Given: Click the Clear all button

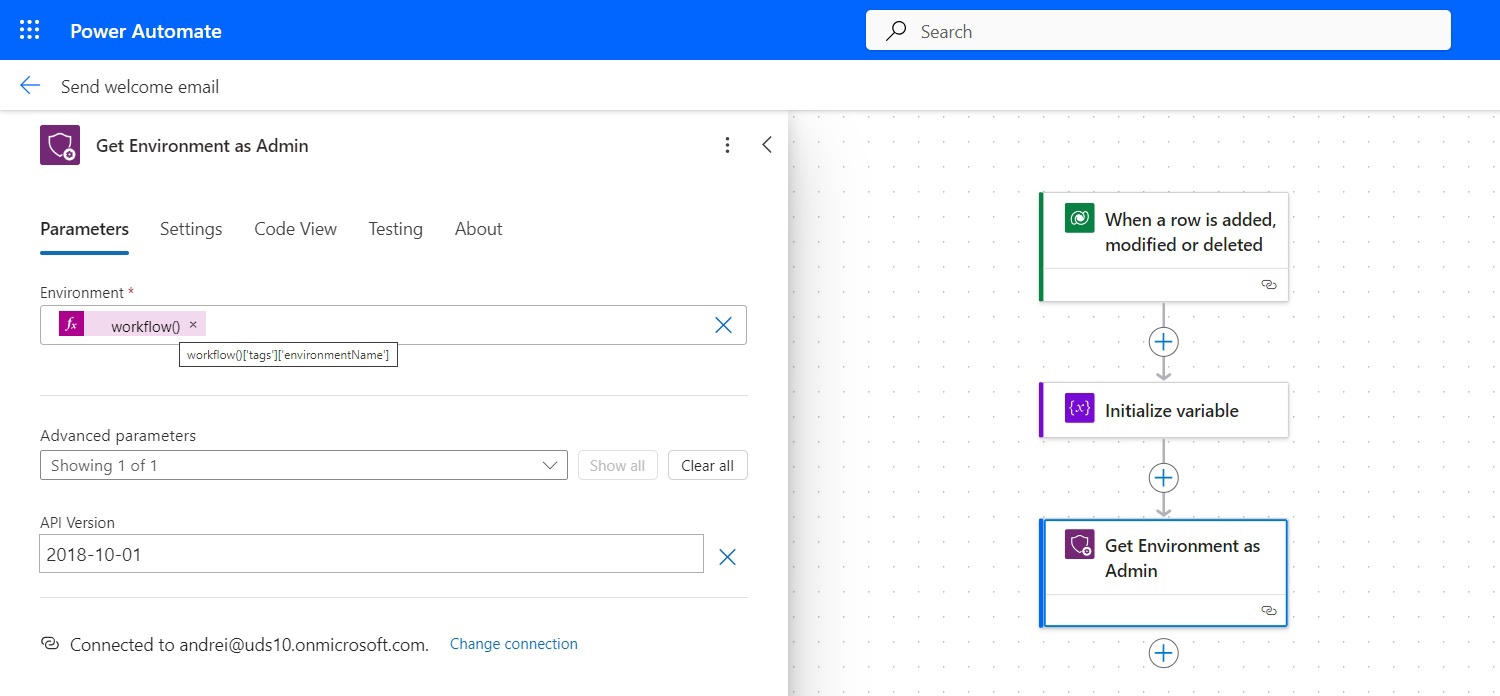Looking at the screenshot, I should pos(707,465).
